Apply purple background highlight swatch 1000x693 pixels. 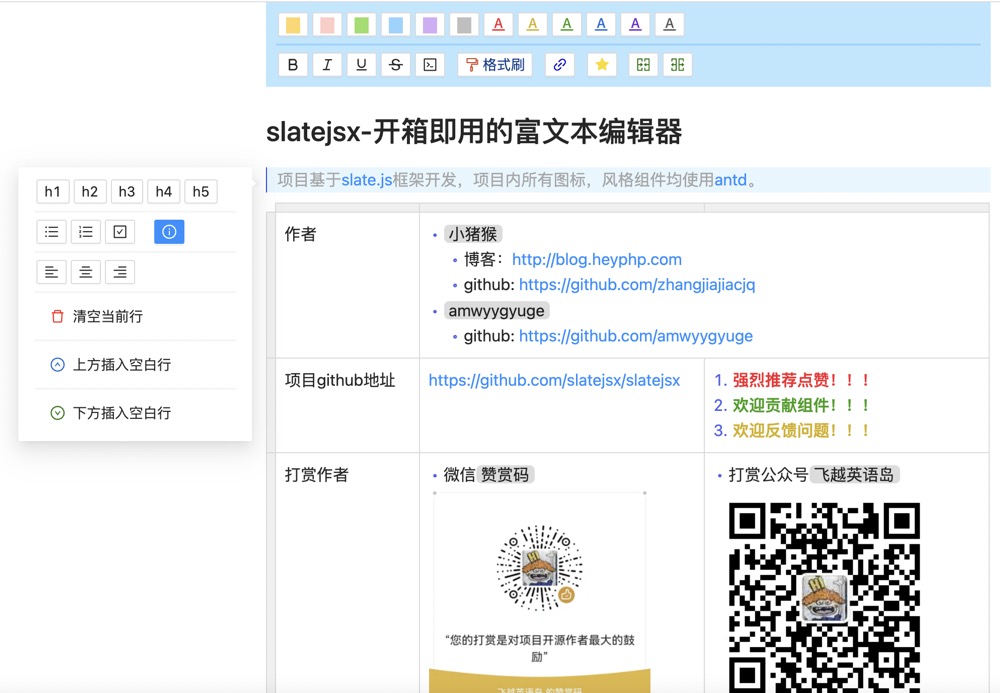430,24
